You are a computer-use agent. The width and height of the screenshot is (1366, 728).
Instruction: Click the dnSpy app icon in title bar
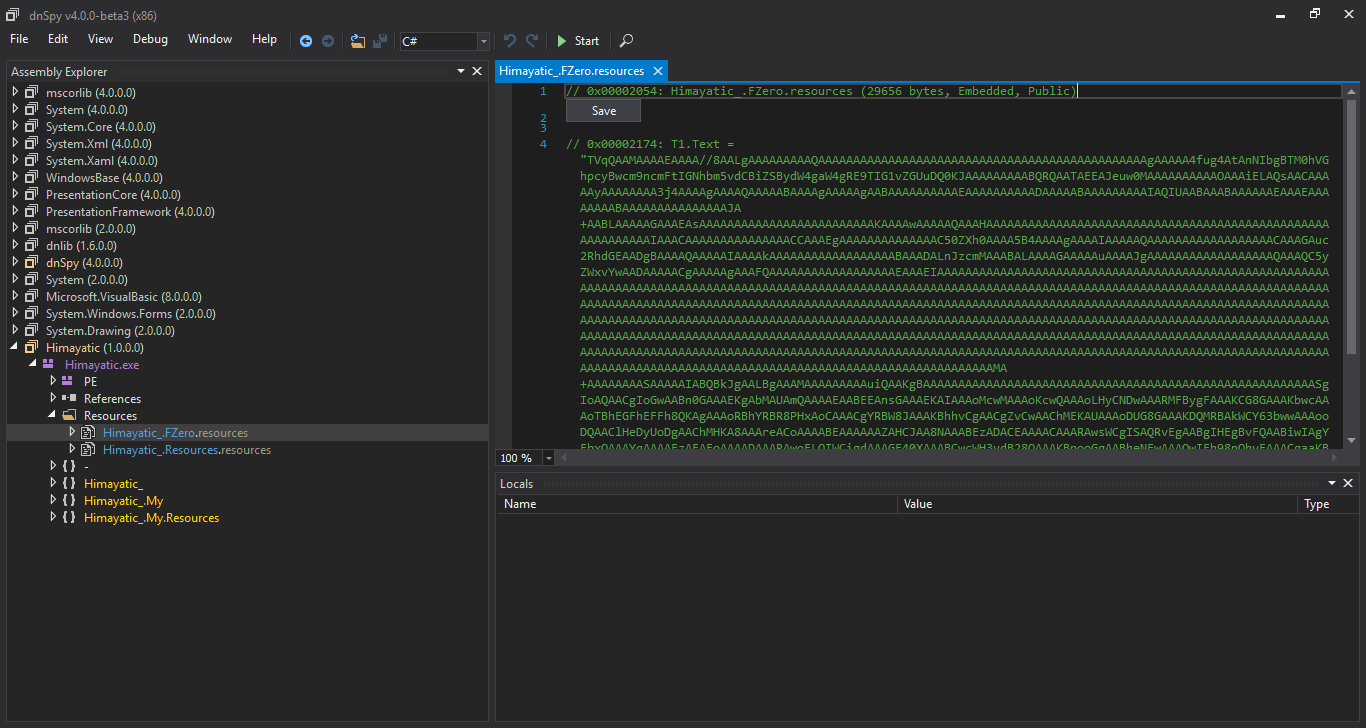(13, 15)
